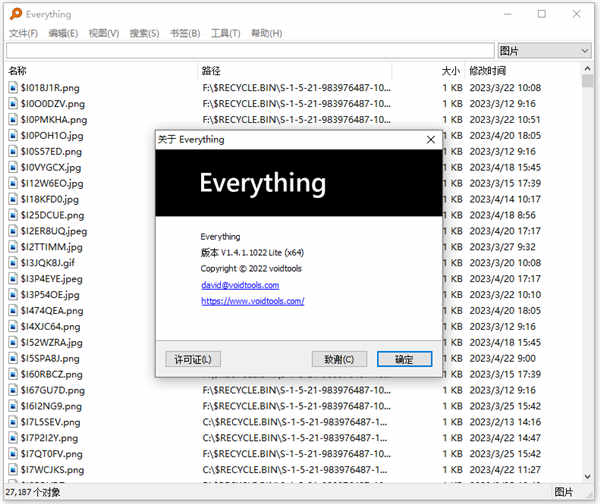
Task: Click path cell of $I018J1R.png row
Action: [x=297, y=88]
